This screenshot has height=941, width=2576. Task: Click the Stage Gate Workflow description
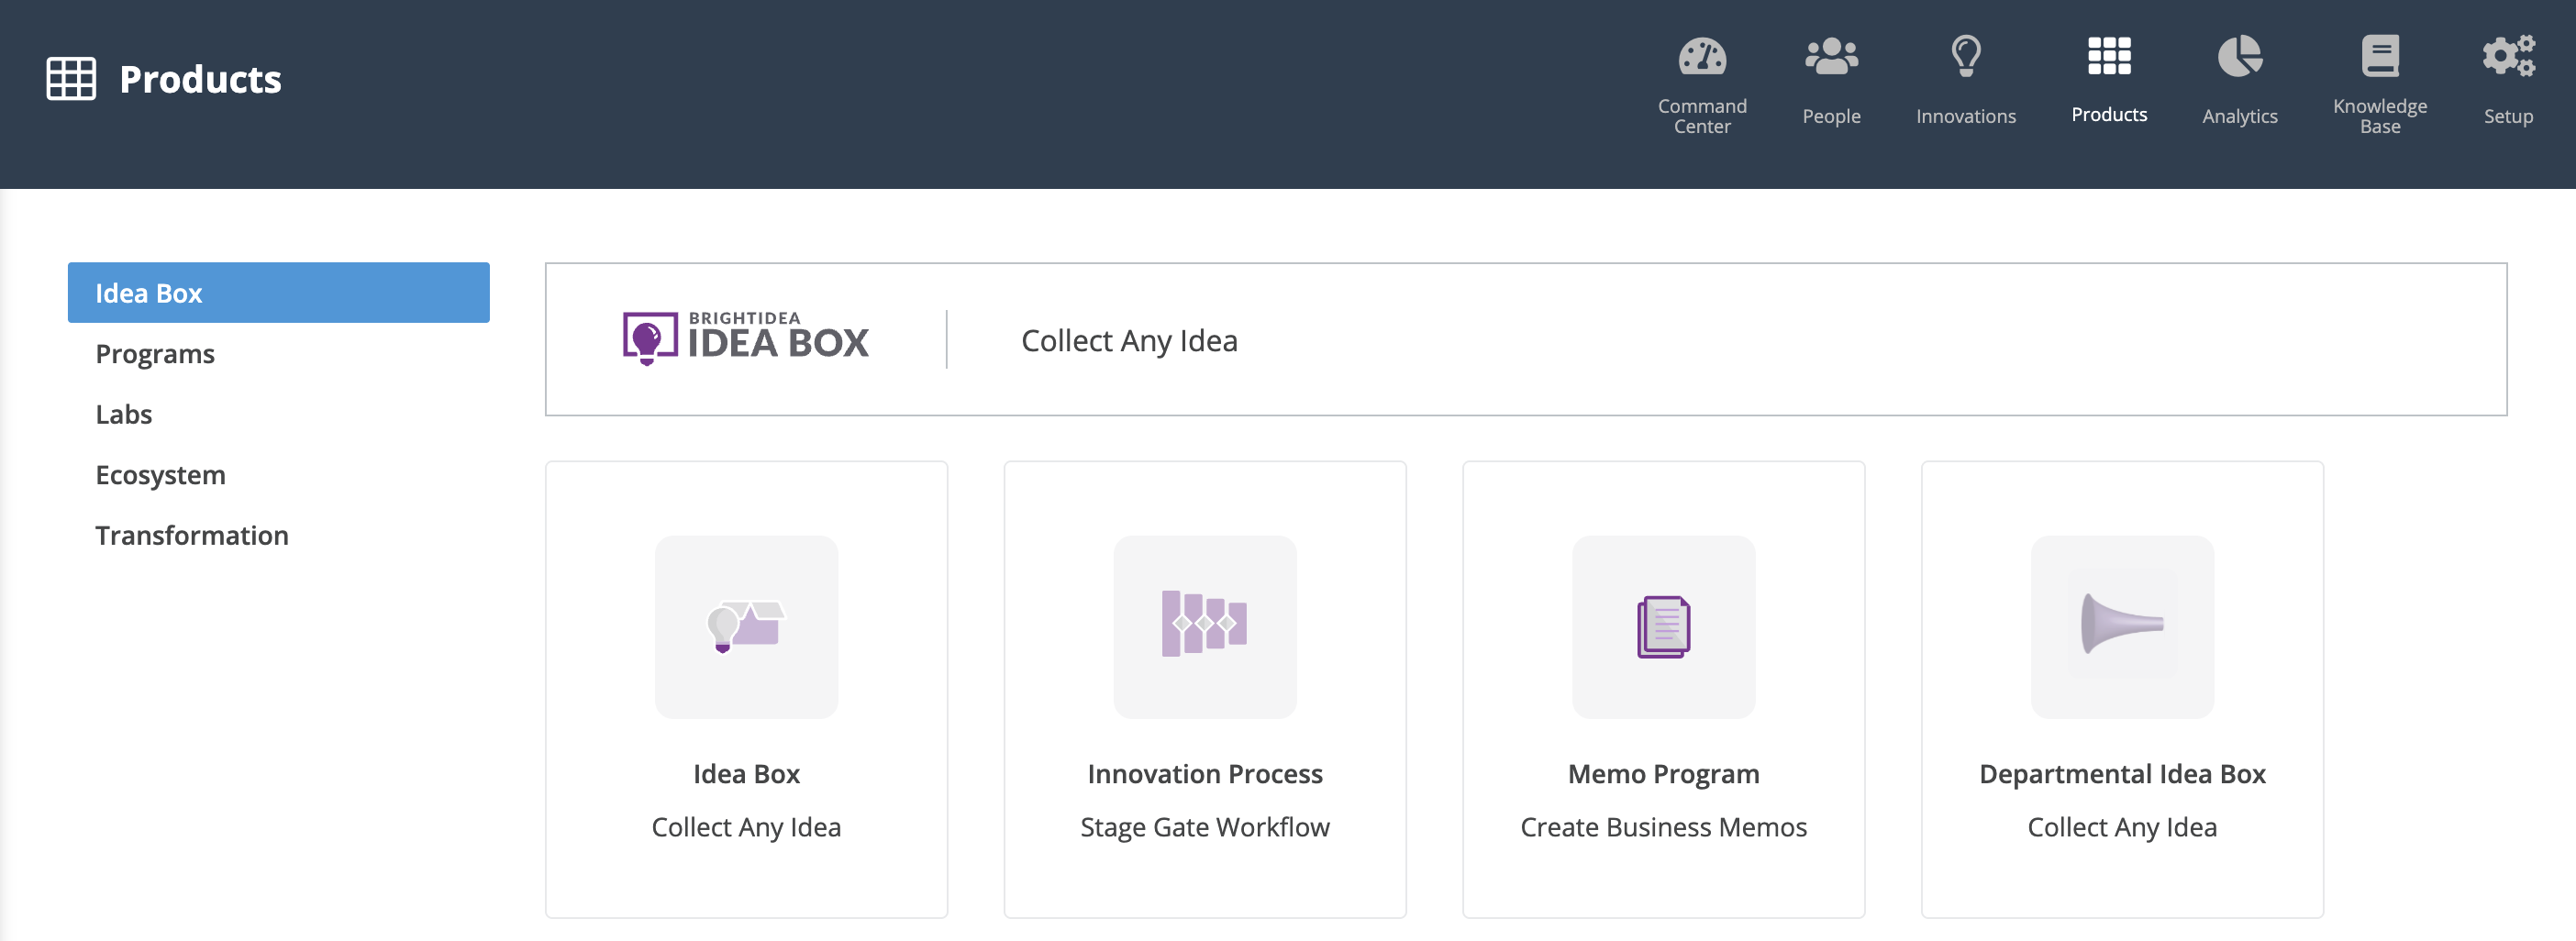1205,827
